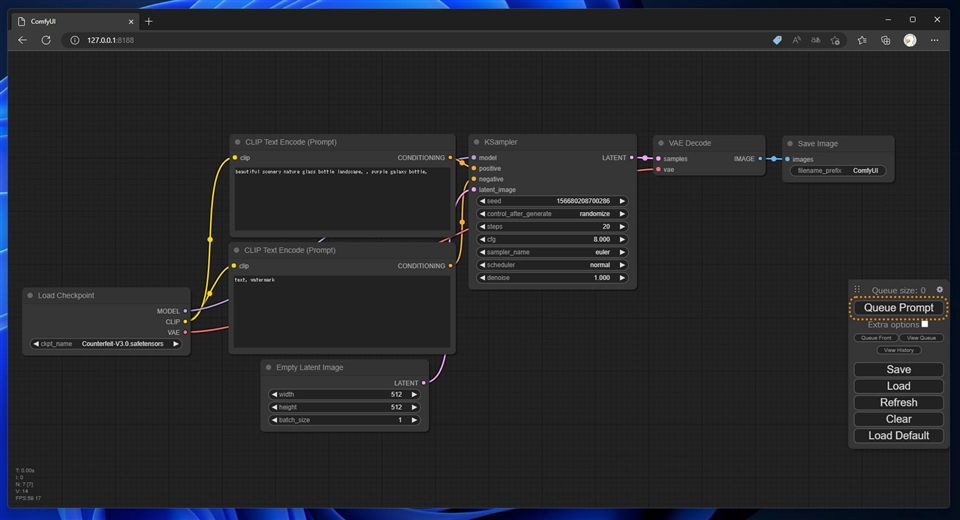Open ComfyUI menu settings gear
Viewport: 960px width, 520px height.
pyautogui.click(x=939, y=290)
